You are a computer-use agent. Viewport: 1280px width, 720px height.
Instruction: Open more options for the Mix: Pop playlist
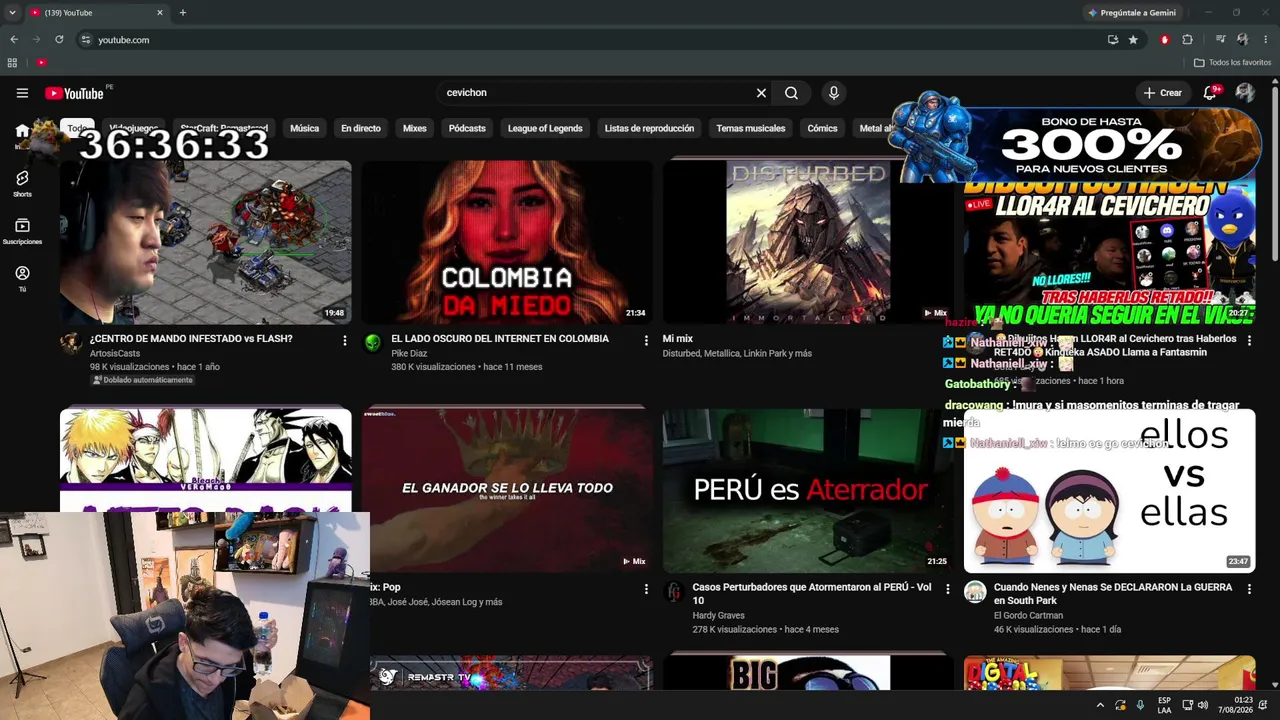(x=646, y=590)
